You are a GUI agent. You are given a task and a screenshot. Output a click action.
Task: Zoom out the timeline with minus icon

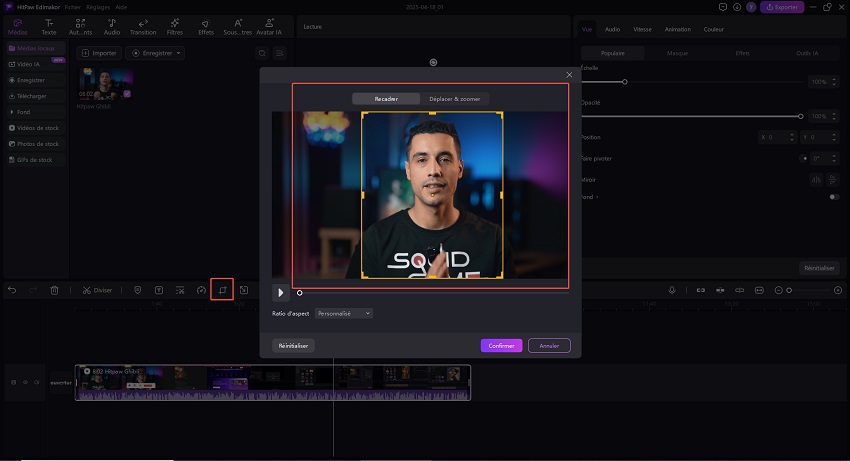click(778, 290)
